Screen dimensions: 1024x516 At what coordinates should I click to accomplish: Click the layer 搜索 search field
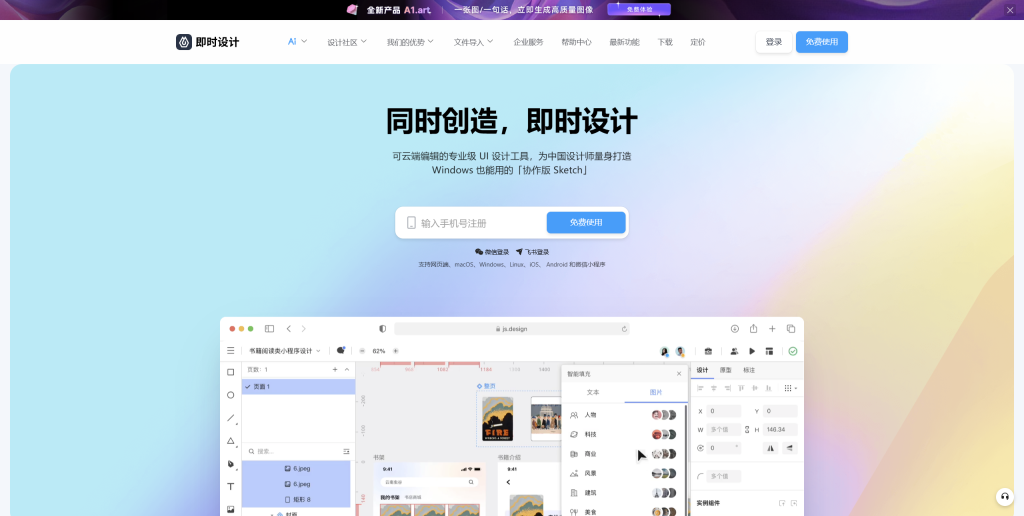point(292,451)
